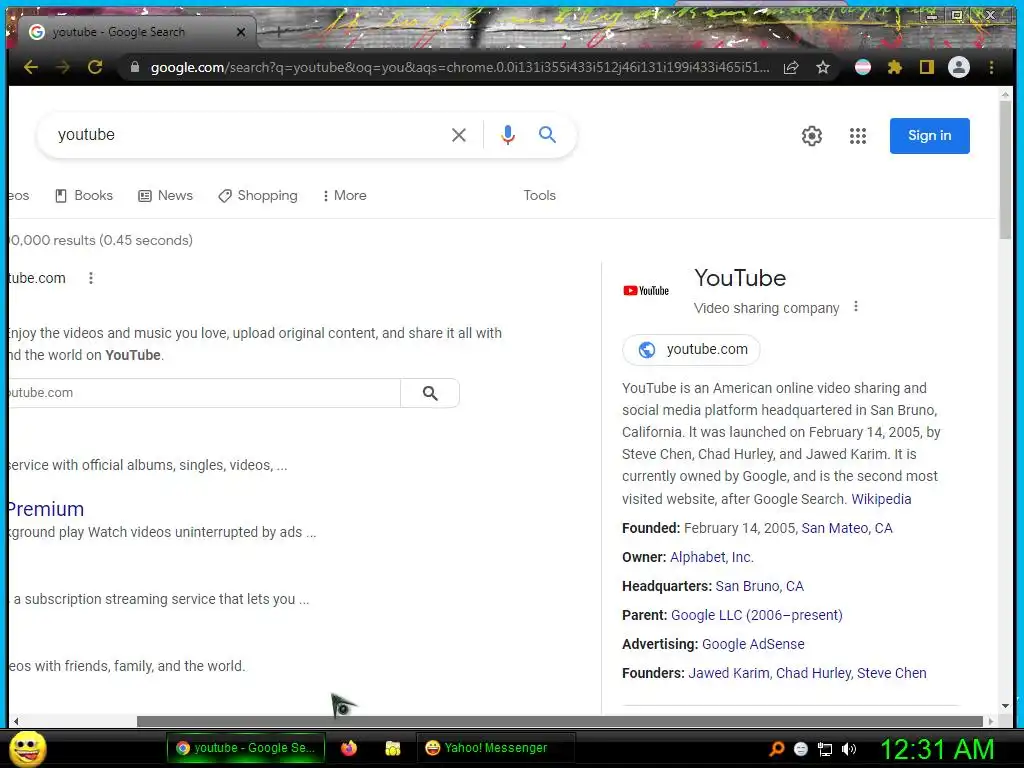Image resolution: width=1024 pixels, height=768 pixels.
Task: Bookmark this page with the star icon
Action: point(823,67)
